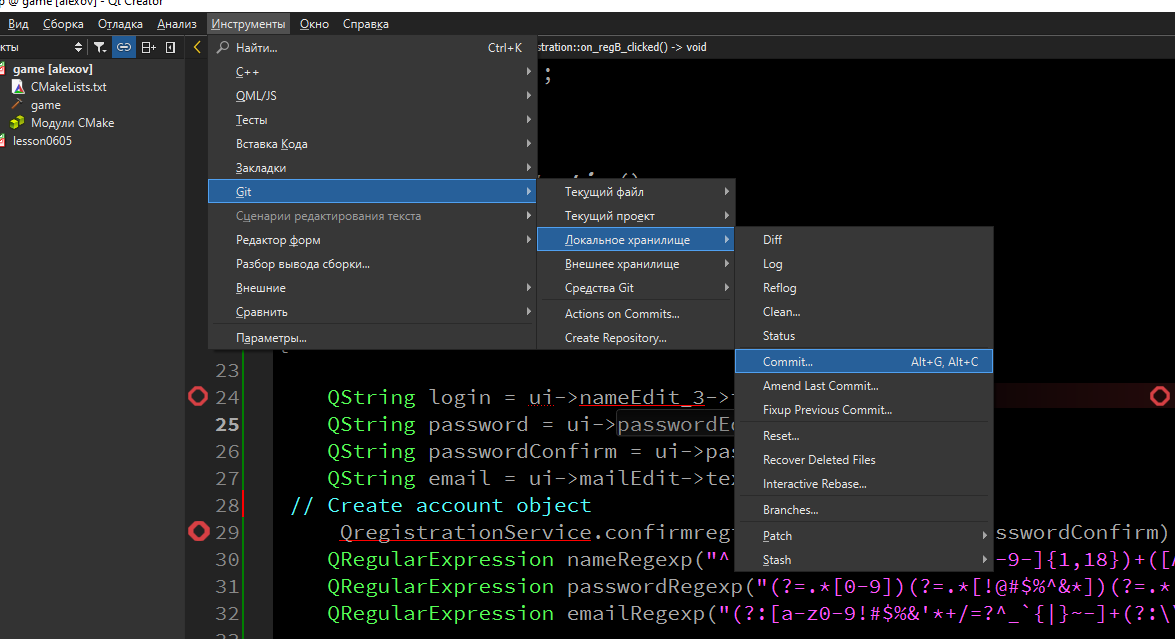The width and height of the screenshot is (1175, 639).
Task: Select the Git menu entry
Action: click(x=372, y=192)
